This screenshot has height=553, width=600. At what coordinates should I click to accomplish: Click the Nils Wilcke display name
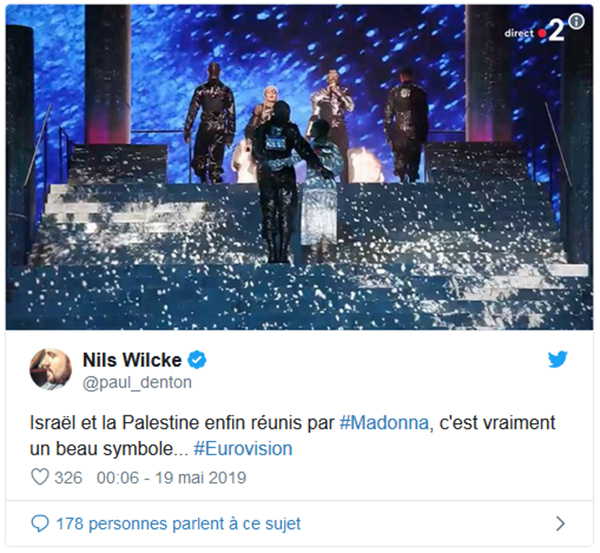pyautogui.click(x=132, y=360)
